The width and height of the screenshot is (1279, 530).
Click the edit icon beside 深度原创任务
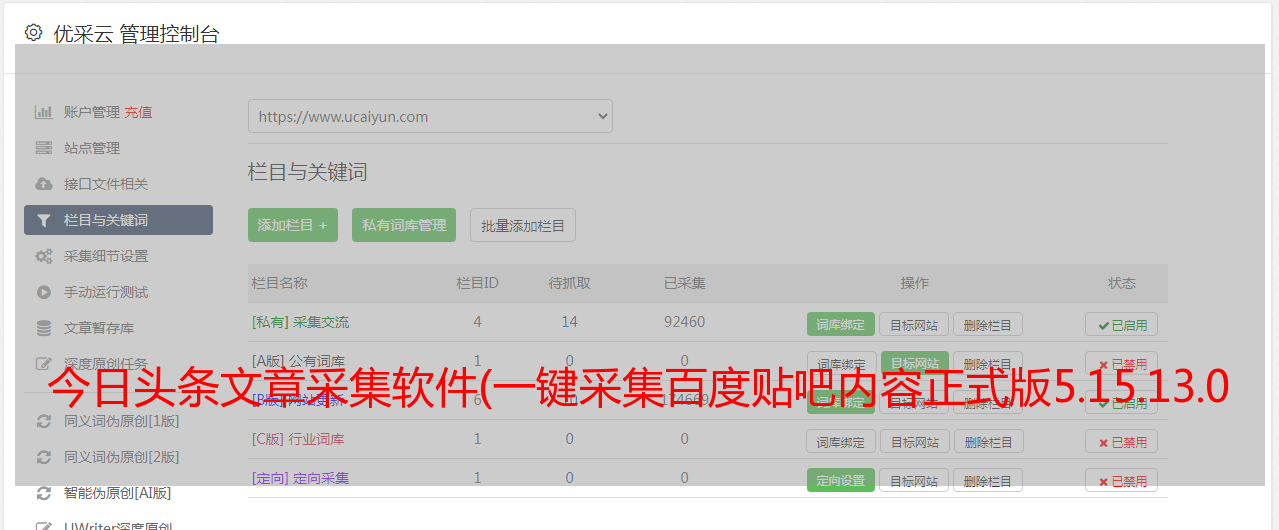click(43, 364)
